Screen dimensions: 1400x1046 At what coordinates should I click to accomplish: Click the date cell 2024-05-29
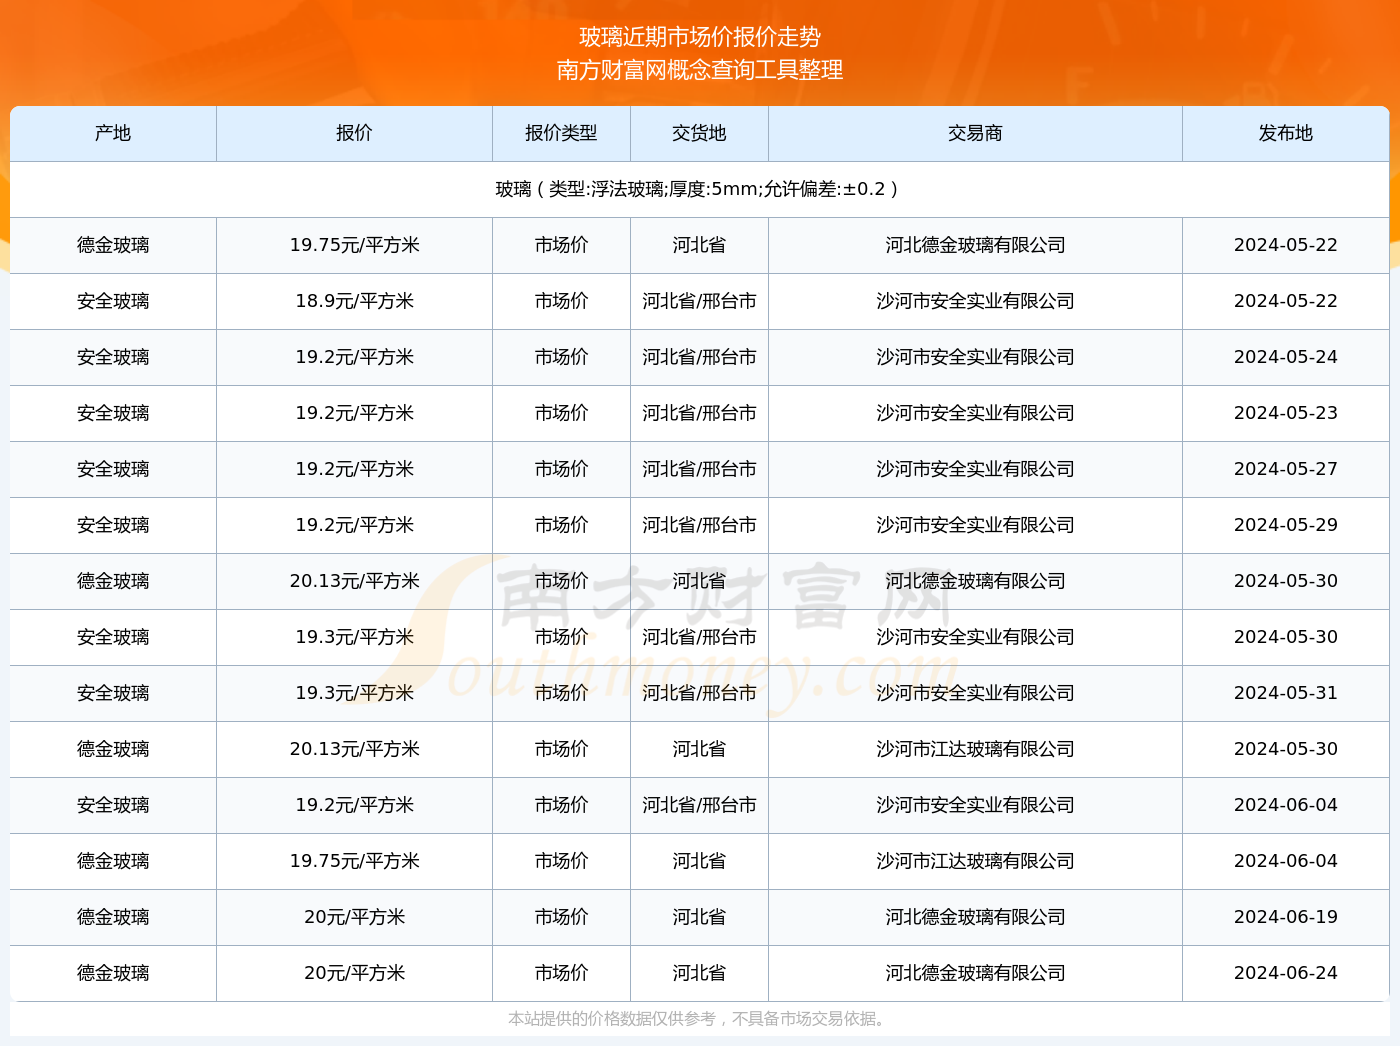[x=1285, y=525]
